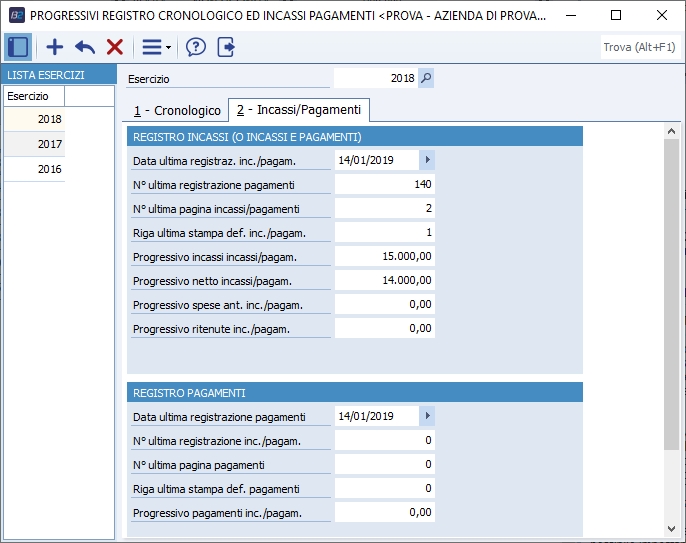This screenshot has height=543, width=686.
Task: Open date picker arrow for Data ultima registraz. inc./pagam.
Action: click(427, 160)
